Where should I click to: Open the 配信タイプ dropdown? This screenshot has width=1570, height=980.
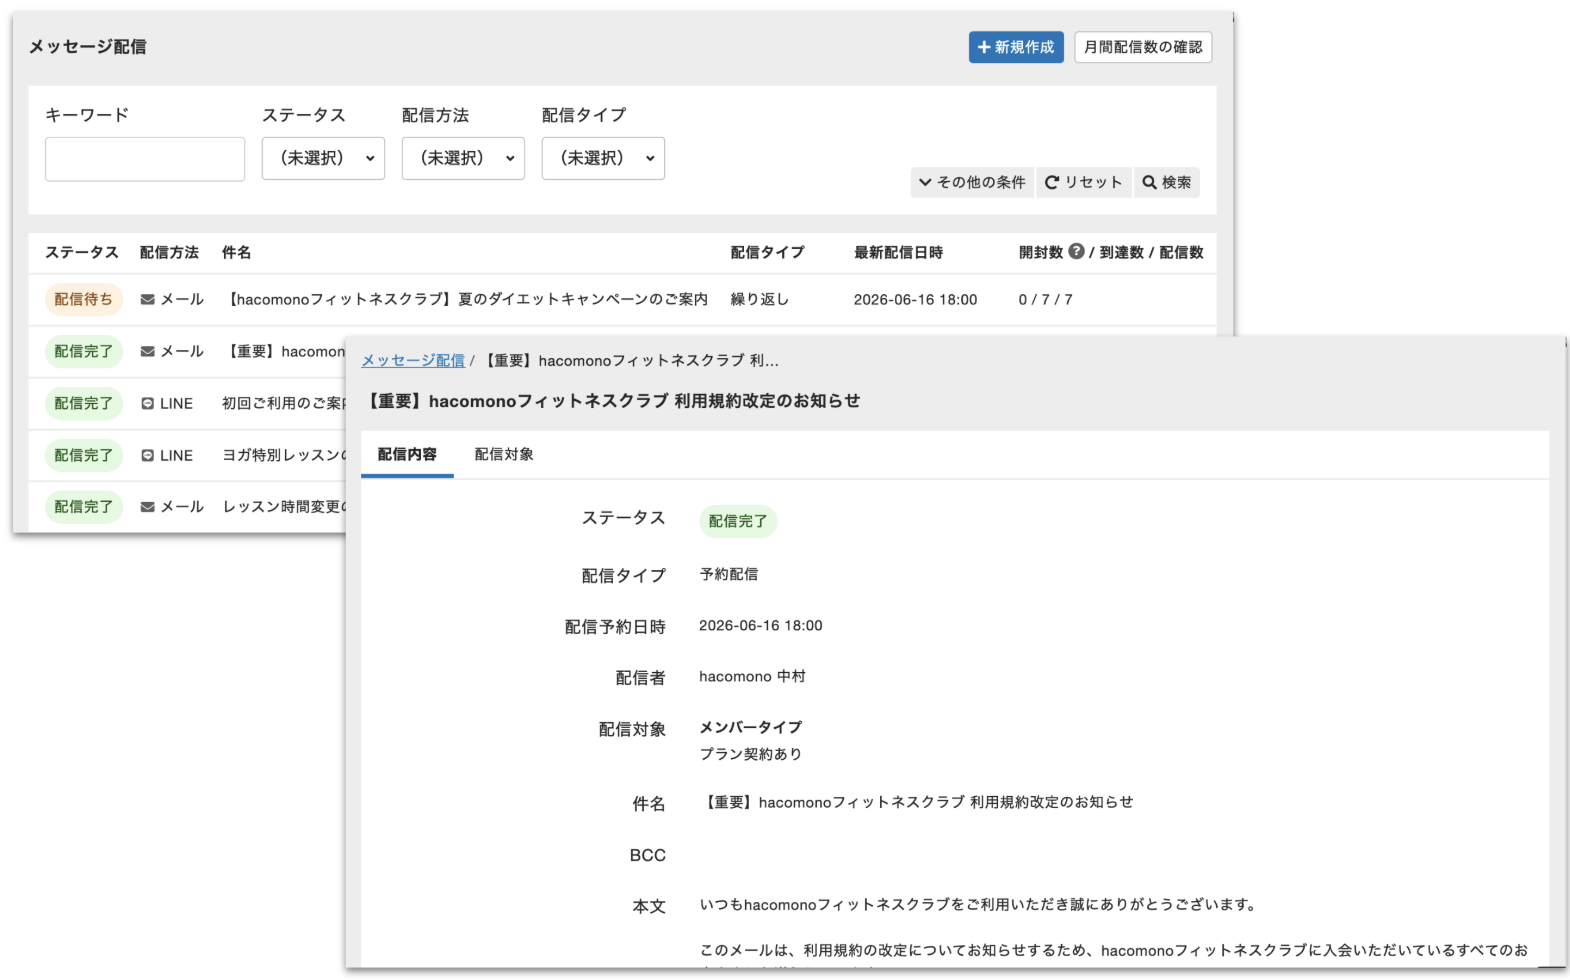click(603, 158)
